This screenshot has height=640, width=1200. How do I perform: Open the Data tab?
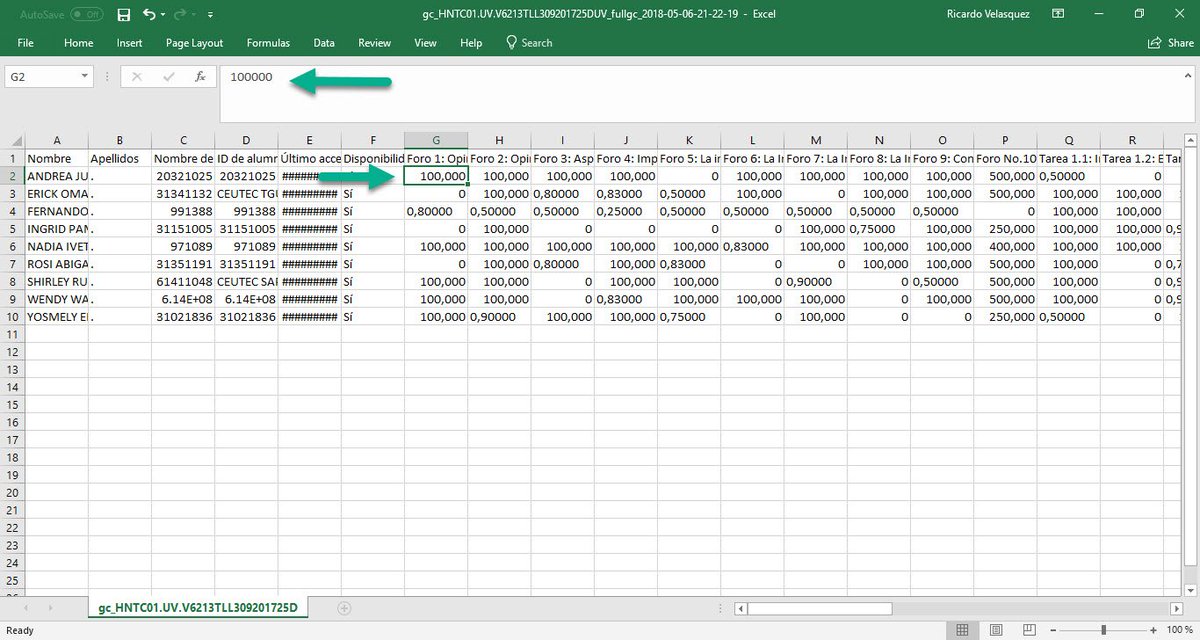pyautogui.click(x=324, y=43)
